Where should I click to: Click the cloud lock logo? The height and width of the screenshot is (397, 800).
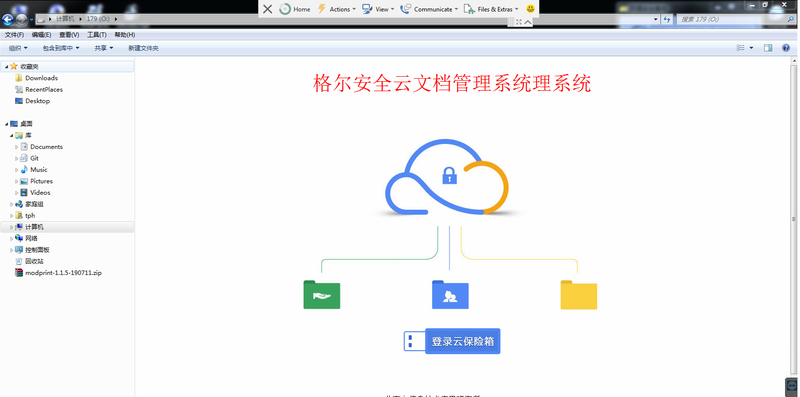(447, 177)
